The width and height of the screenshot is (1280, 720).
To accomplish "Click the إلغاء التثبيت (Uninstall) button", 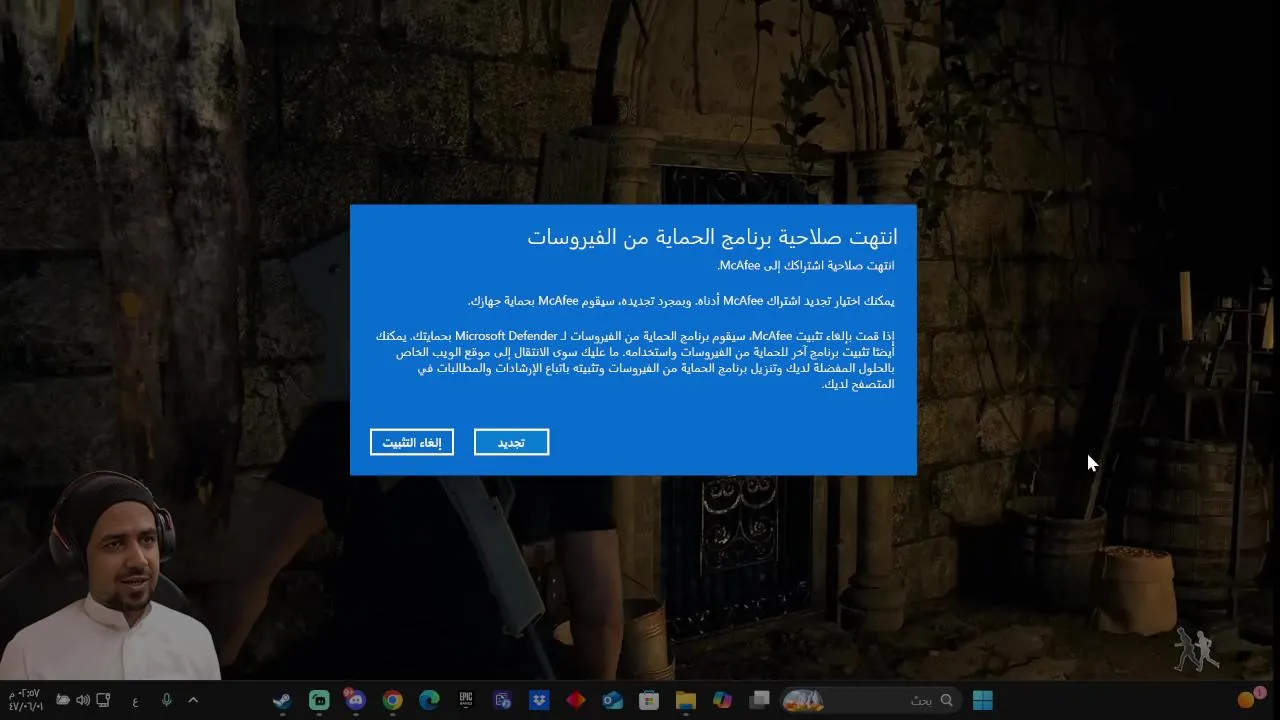I will 412,442.
